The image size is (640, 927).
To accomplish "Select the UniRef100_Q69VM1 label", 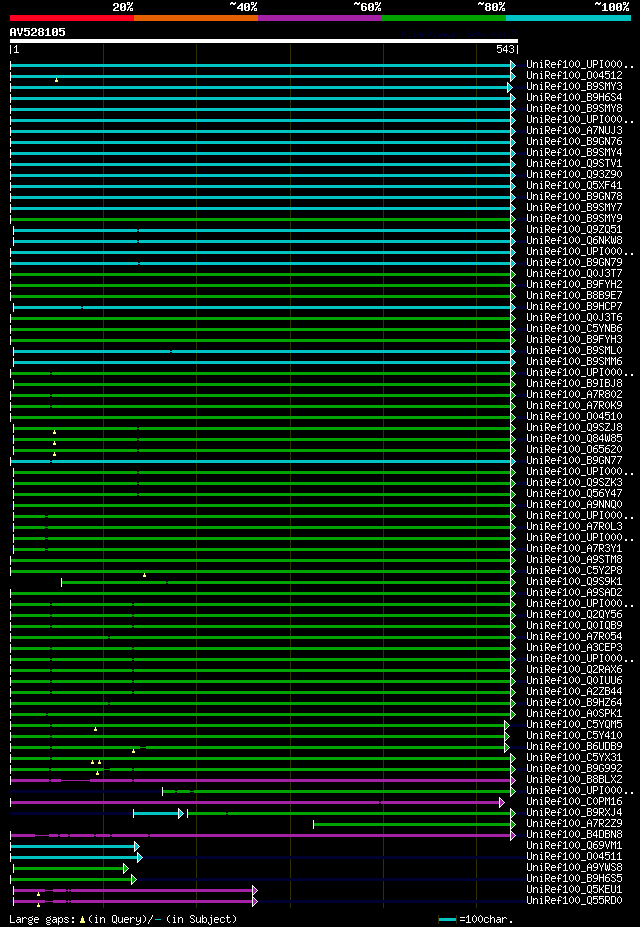I will [x=574, y=846].
